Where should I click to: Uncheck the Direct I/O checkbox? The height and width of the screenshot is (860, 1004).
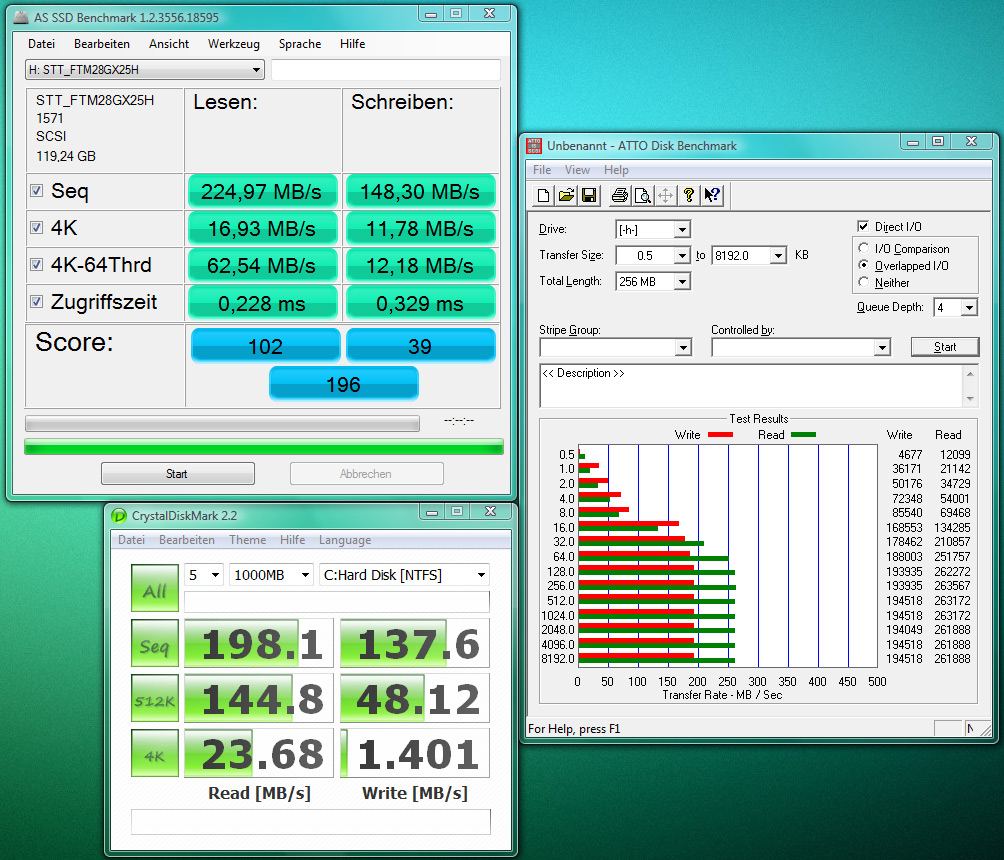coord(862,226)
